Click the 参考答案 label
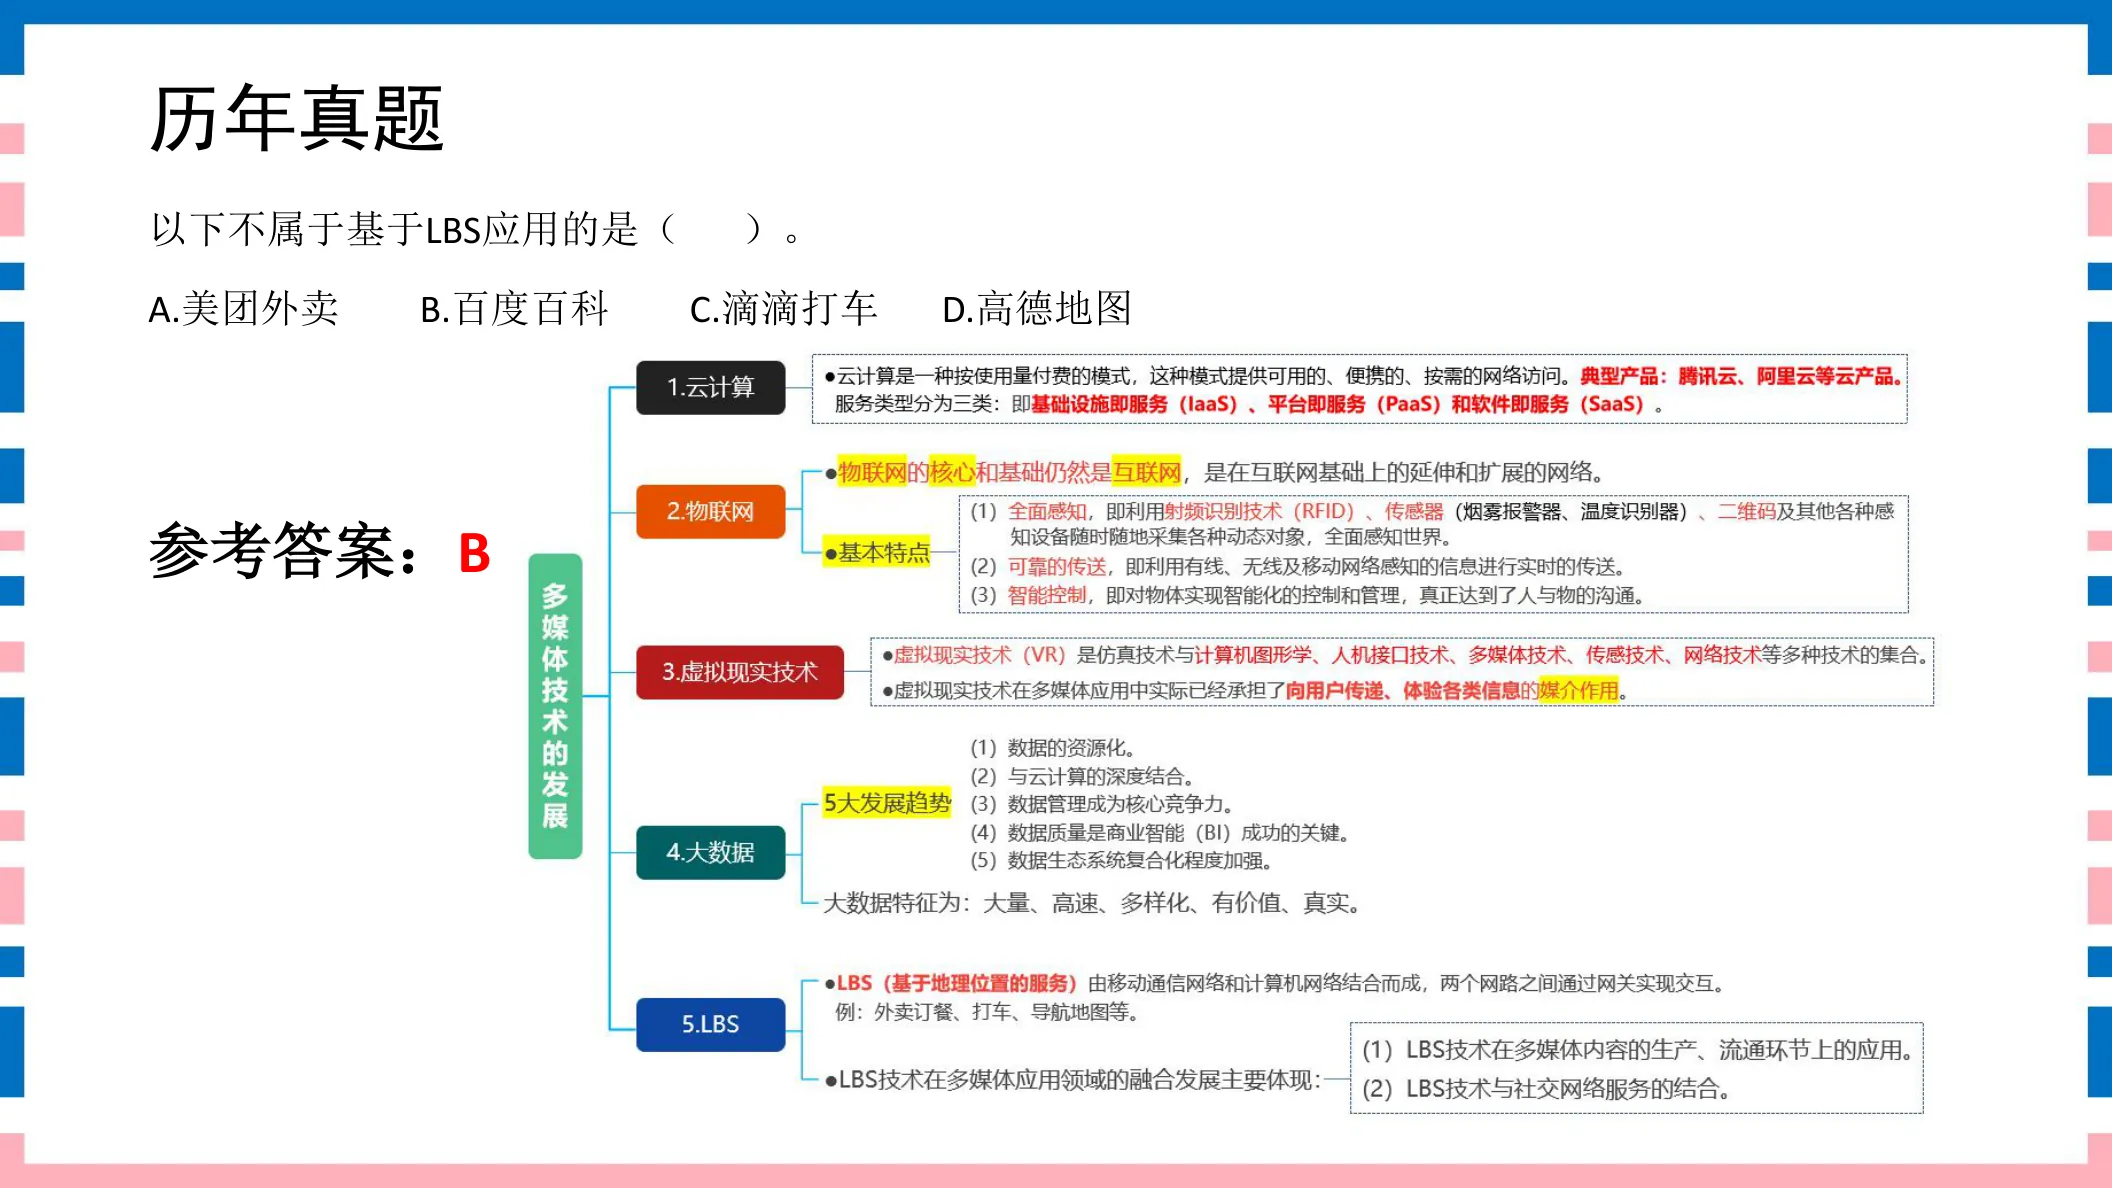 283,551
